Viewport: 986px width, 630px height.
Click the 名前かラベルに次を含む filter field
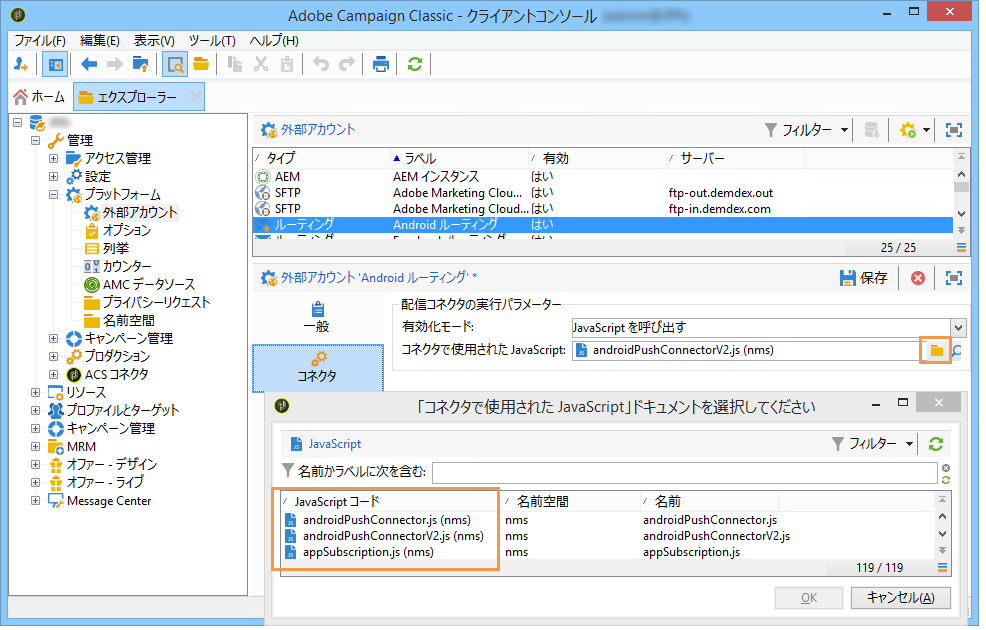tap(684, 473)
